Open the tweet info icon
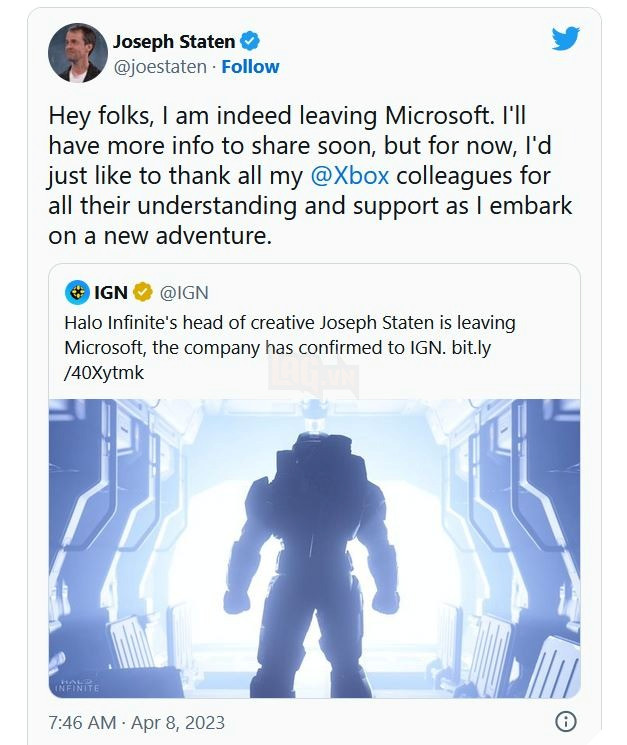Screen dimensions: 627x745 coord(565,721)
